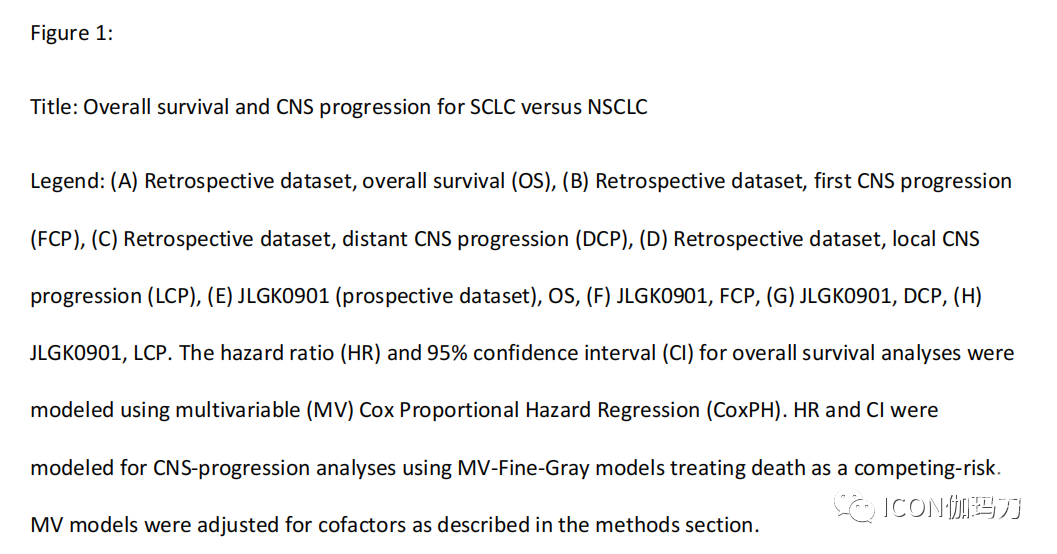Click '(H)' label at the end of the third legend line

pos(967,296)
